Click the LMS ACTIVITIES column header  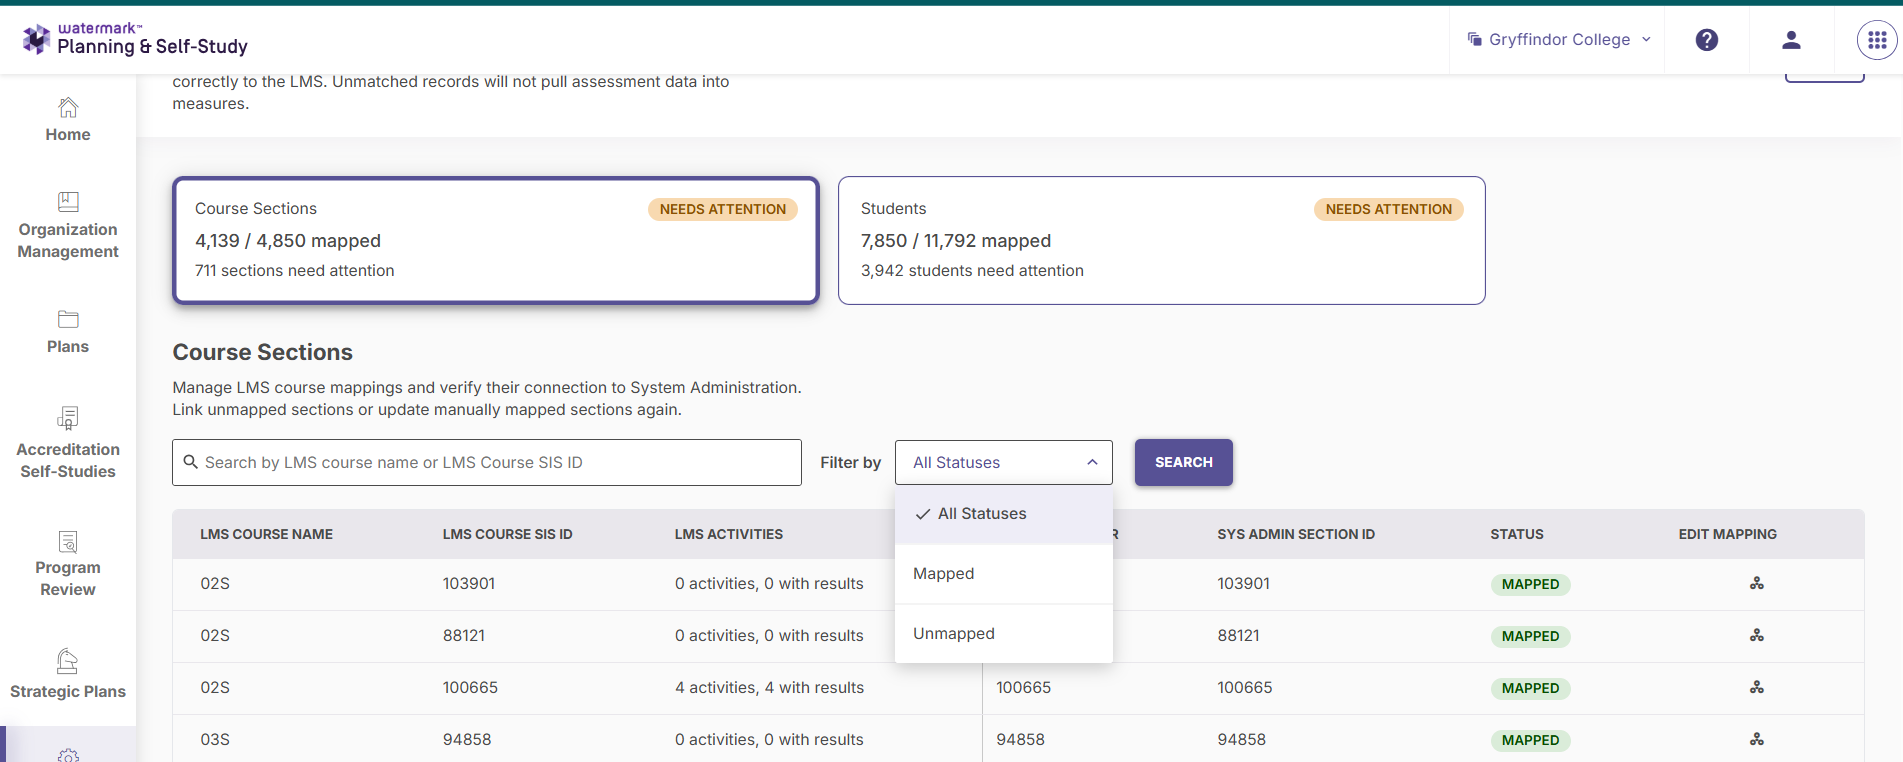pos(728,534)
